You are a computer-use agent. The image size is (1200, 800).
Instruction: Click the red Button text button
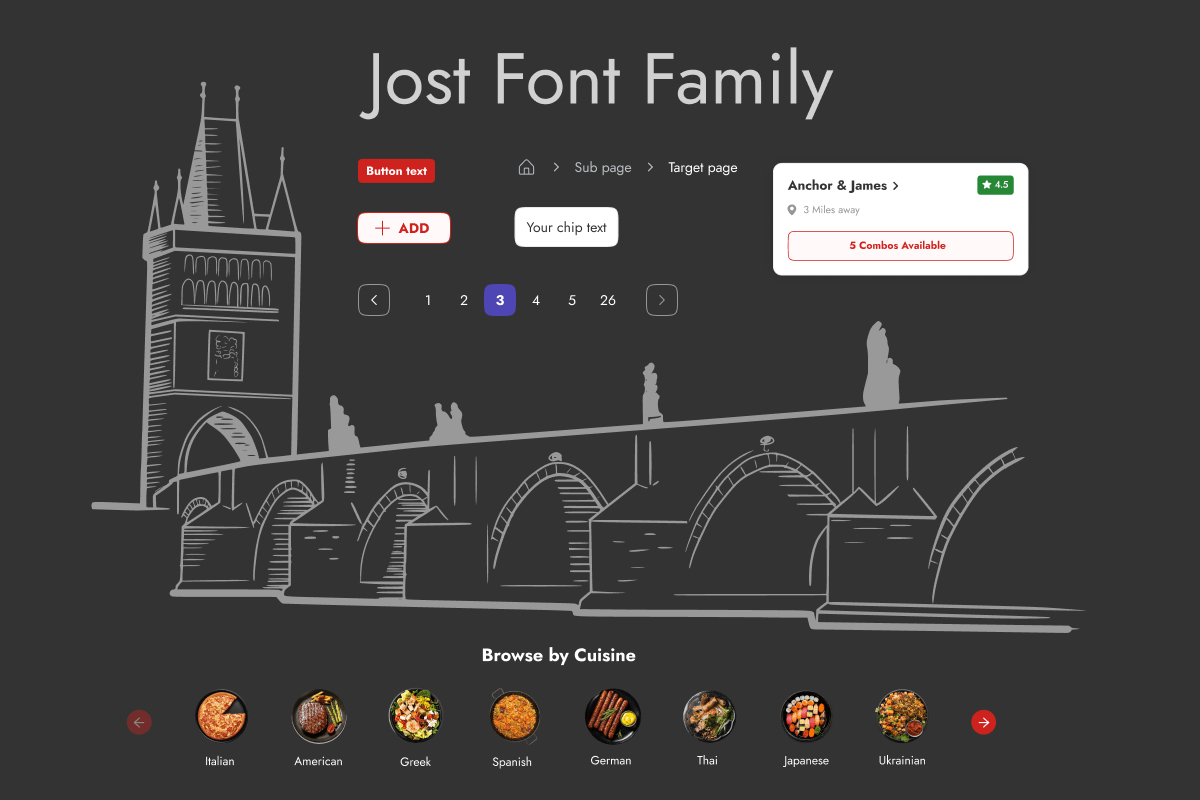(x=396, y=171)
